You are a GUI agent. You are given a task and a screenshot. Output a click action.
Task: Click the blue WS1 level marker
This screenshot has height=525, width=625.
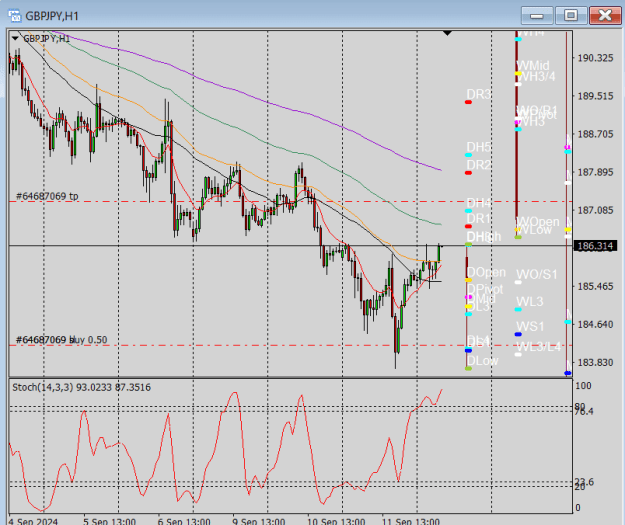(x=518, y=334)
